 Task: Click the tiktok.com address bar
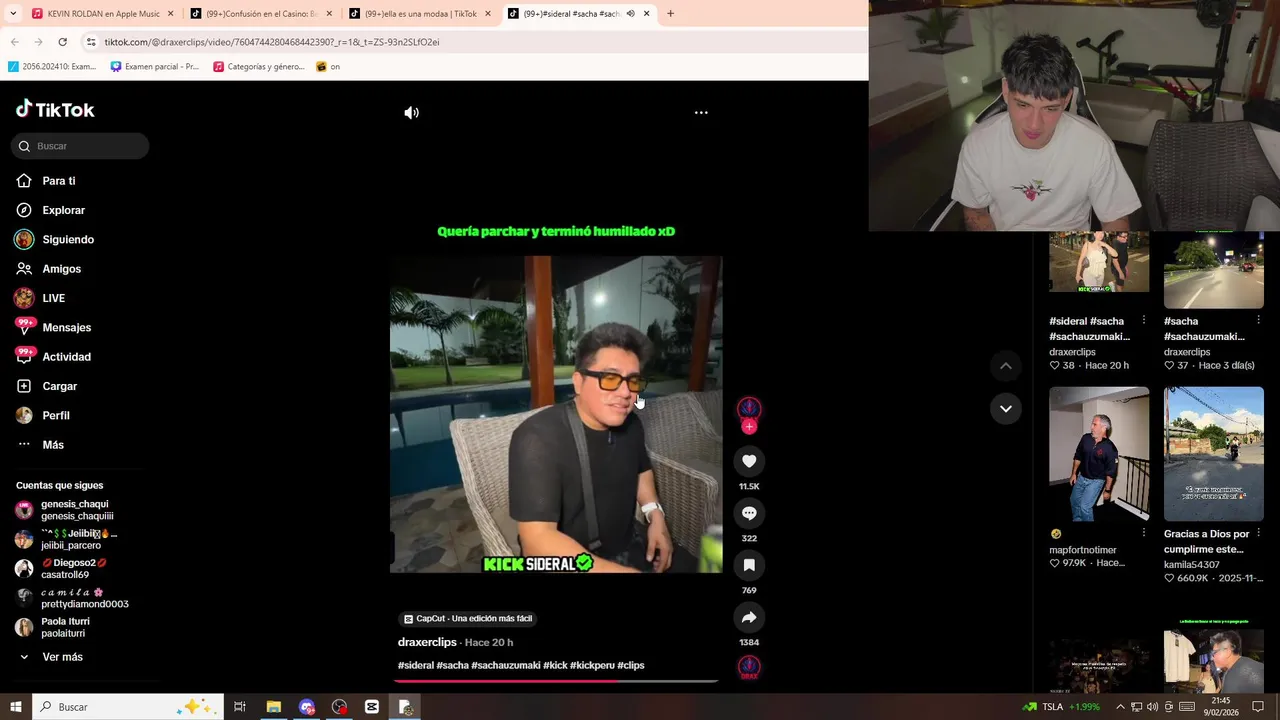coord(480,42)
